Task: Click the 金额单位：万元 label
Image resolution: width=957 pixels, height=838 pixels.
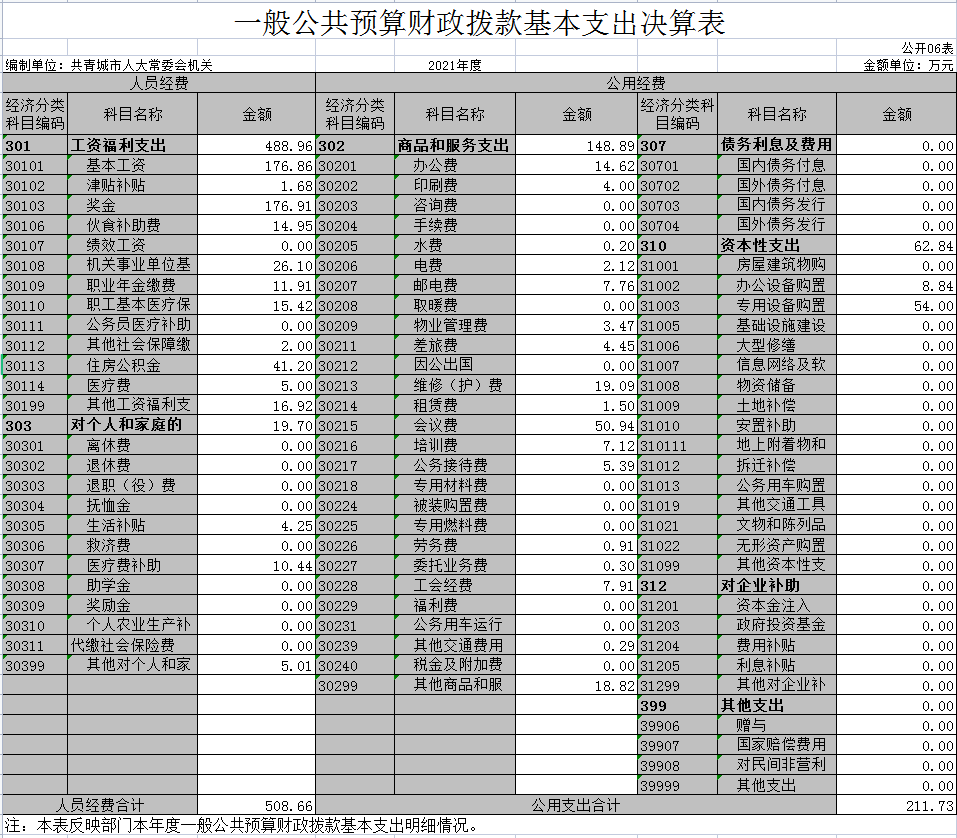Action: click(908, 65)
